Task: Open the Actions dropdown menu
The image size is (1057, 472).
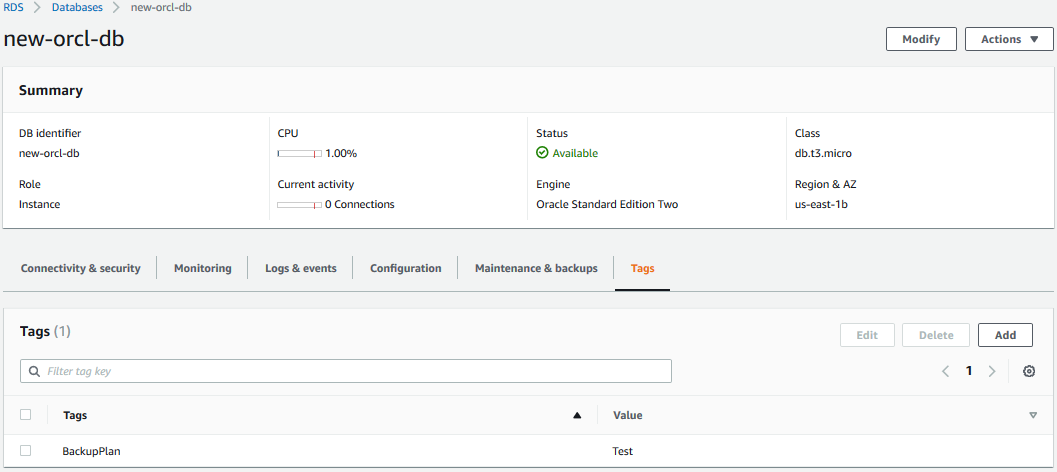Action: click(x=1008, y=39)
